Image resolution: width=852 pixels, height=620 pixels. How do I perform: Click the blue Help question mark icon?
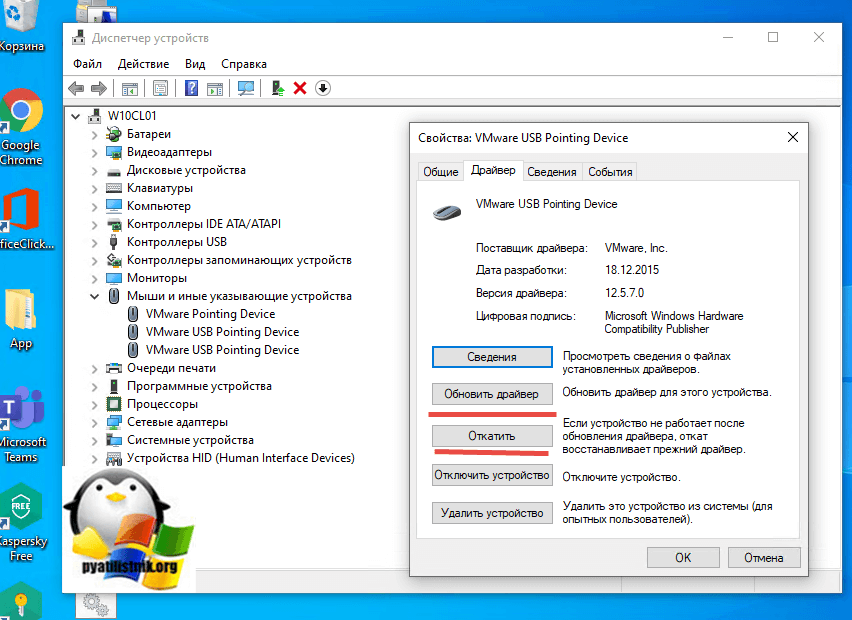191,88
